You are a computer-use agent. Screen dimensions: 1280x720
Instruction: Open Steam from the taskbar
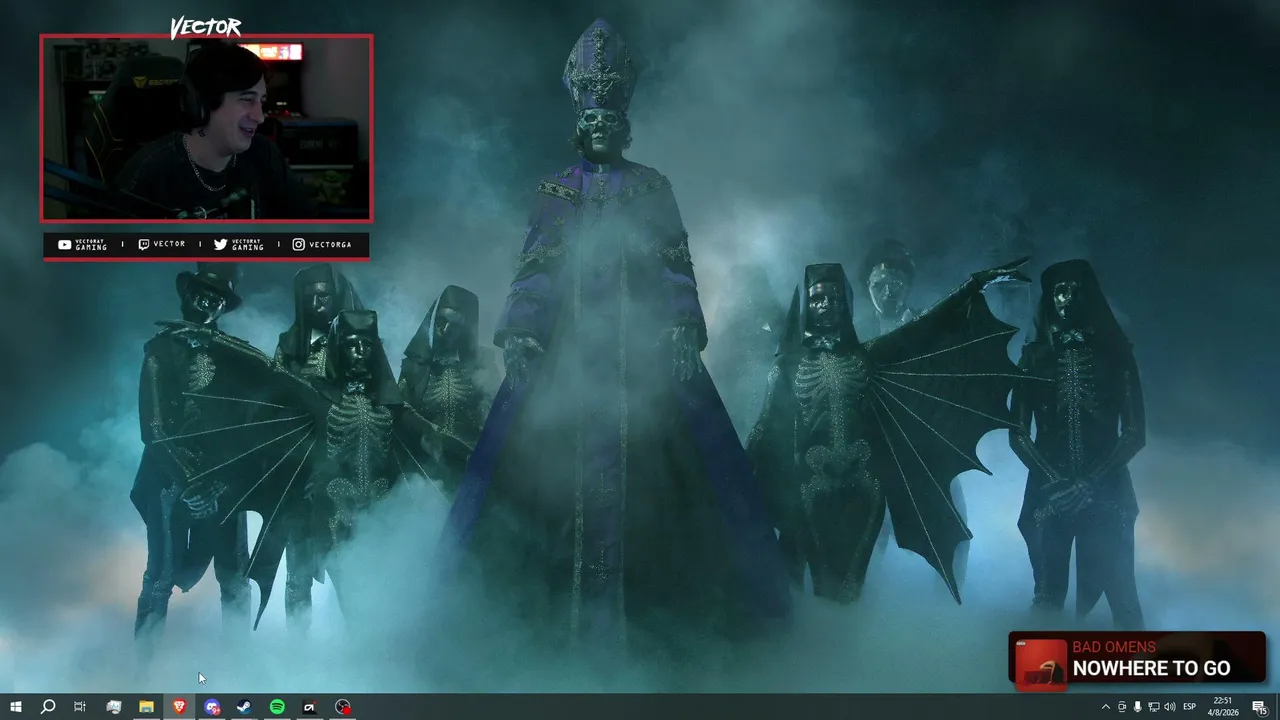pyautogui.click(x=244, y=707)
